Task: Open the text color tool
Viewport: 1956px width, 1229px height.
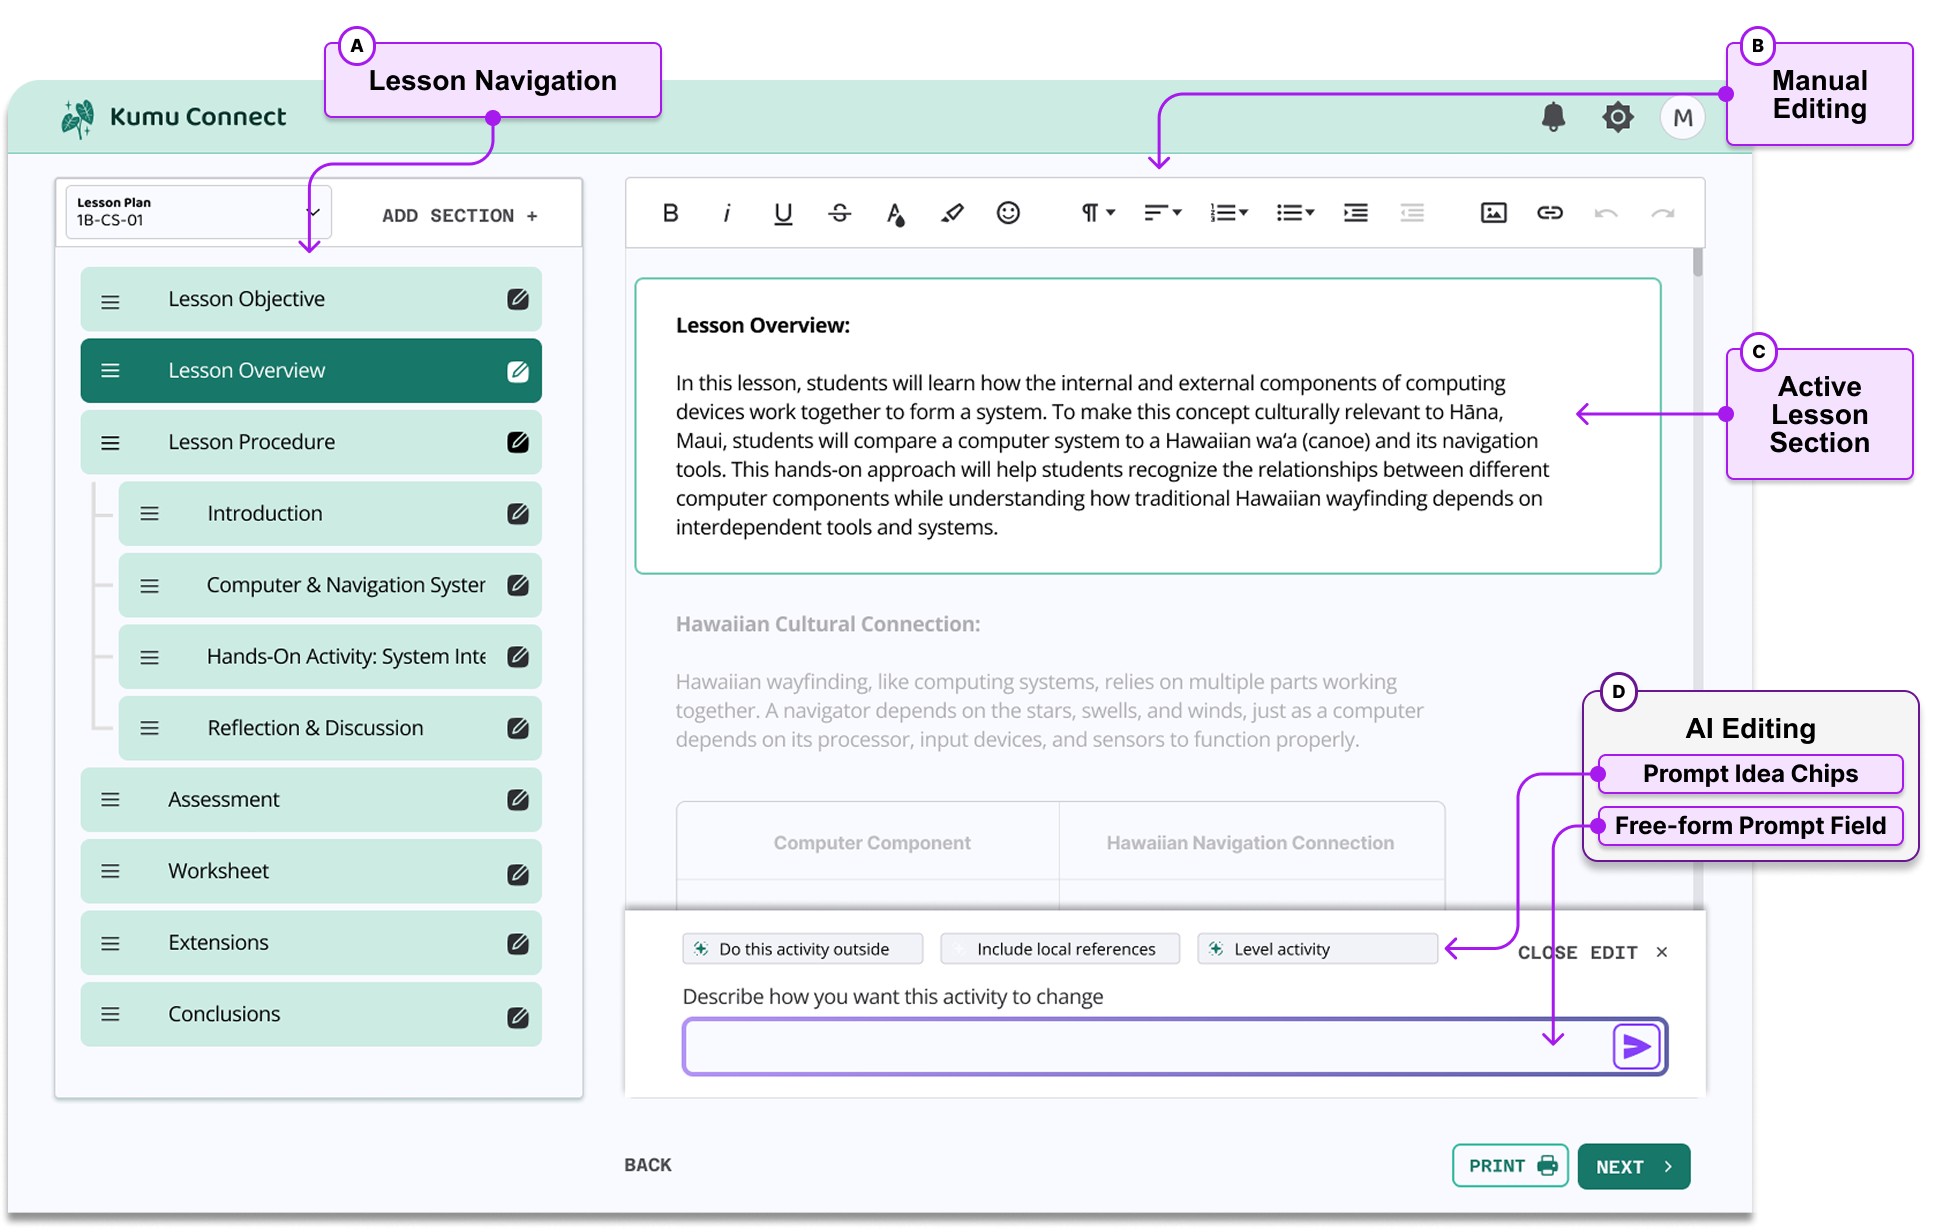Action: [895, 213]
